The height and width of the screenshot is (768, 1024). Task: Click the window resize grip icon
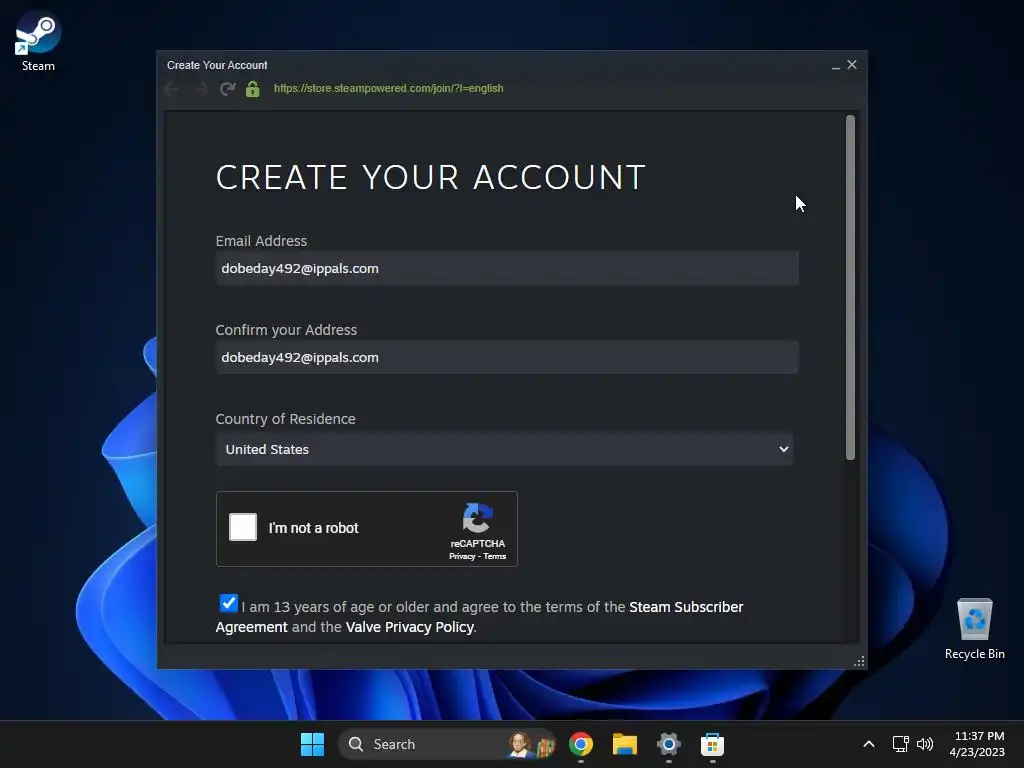[x=859, y=661]
